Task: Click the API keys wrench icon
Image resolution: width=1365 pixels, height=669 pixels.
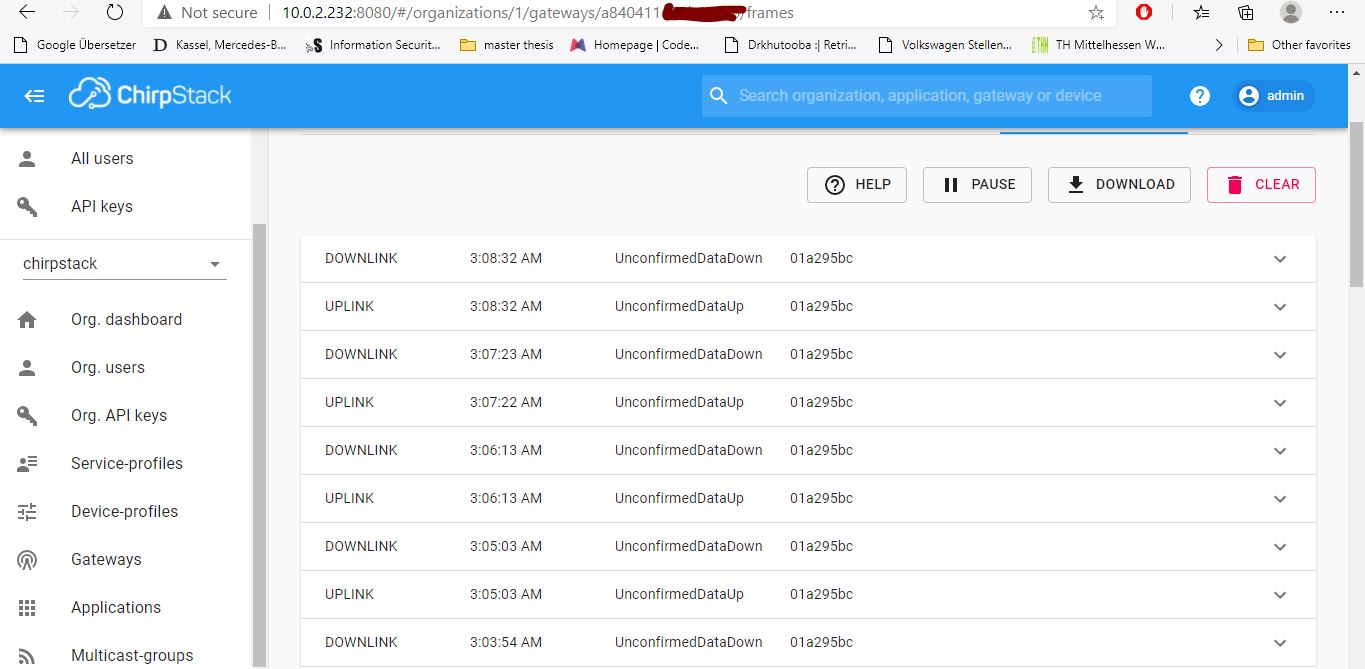Action: click(27, 206)
